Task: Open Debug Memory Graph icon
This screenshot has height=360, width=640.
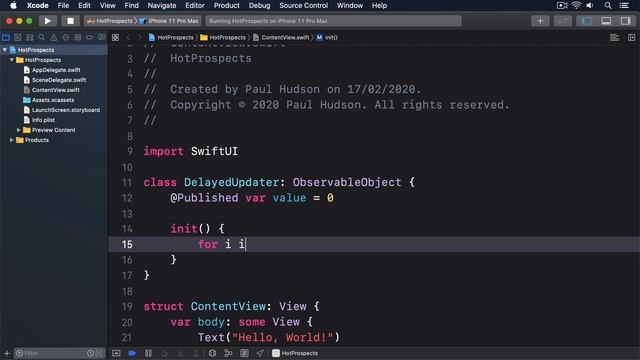Action: tap(228, 353)
